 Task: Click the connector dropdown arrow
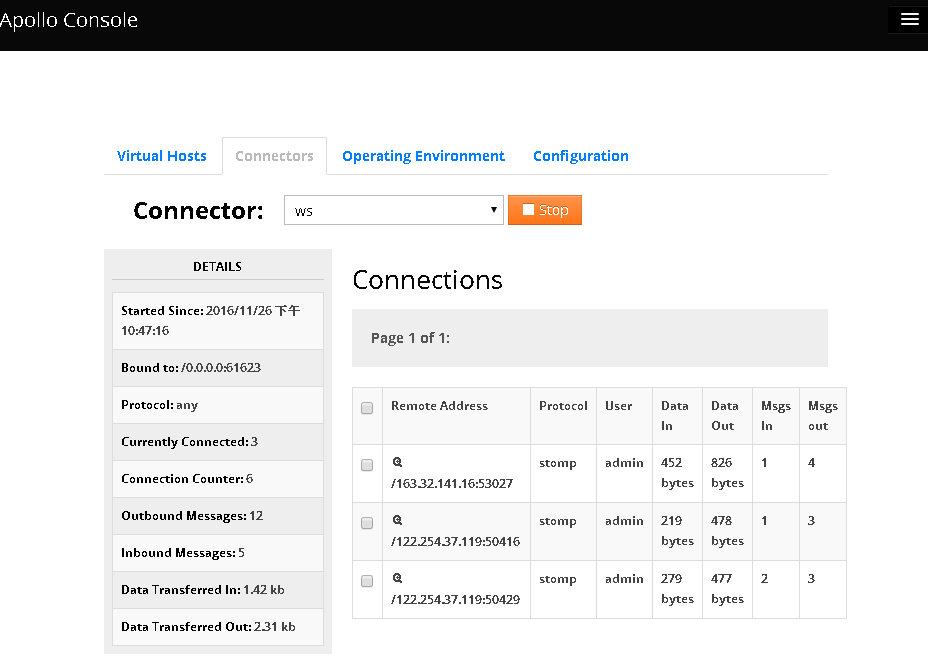click(x=493, y=210)
